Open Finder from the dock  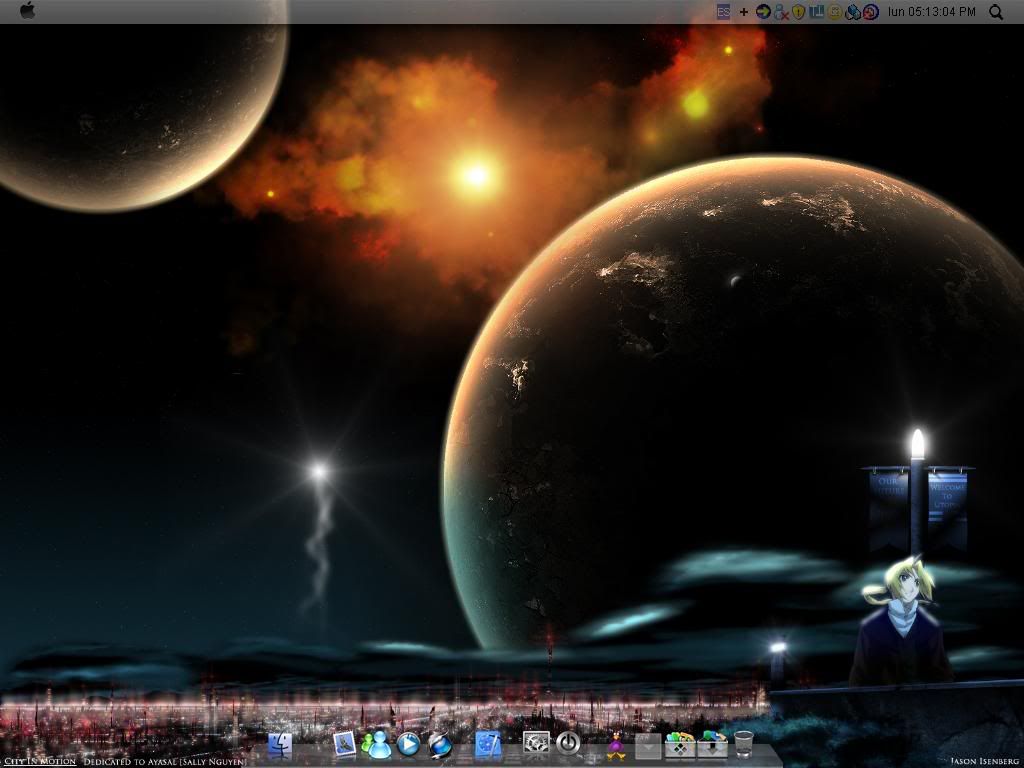coord(280,744)
